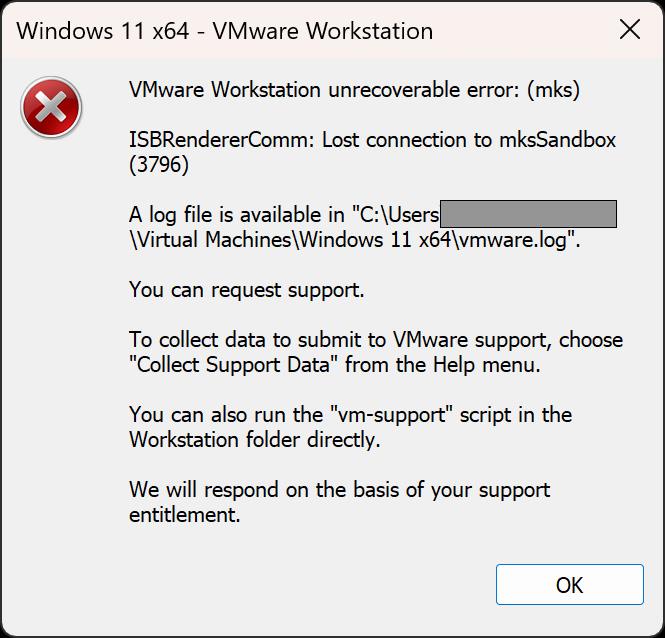Screen dimensions: 665x638
Task: Click the gray redacted username box
Action: click(528, 214)
